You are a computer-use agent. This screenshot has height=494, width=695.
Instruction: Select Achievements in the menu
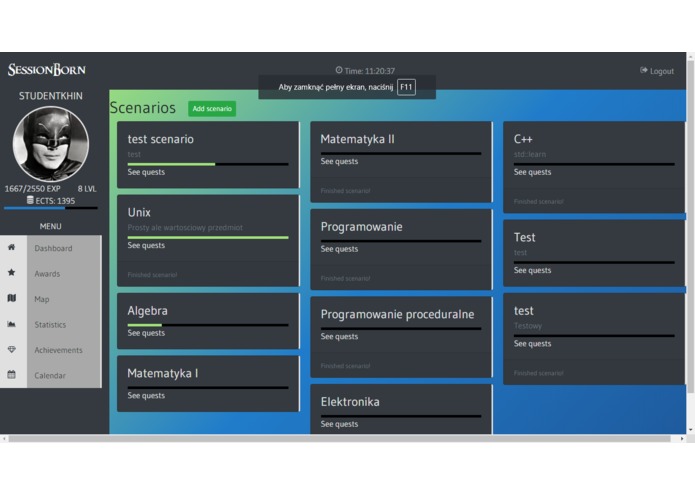(x=59, y=350)
